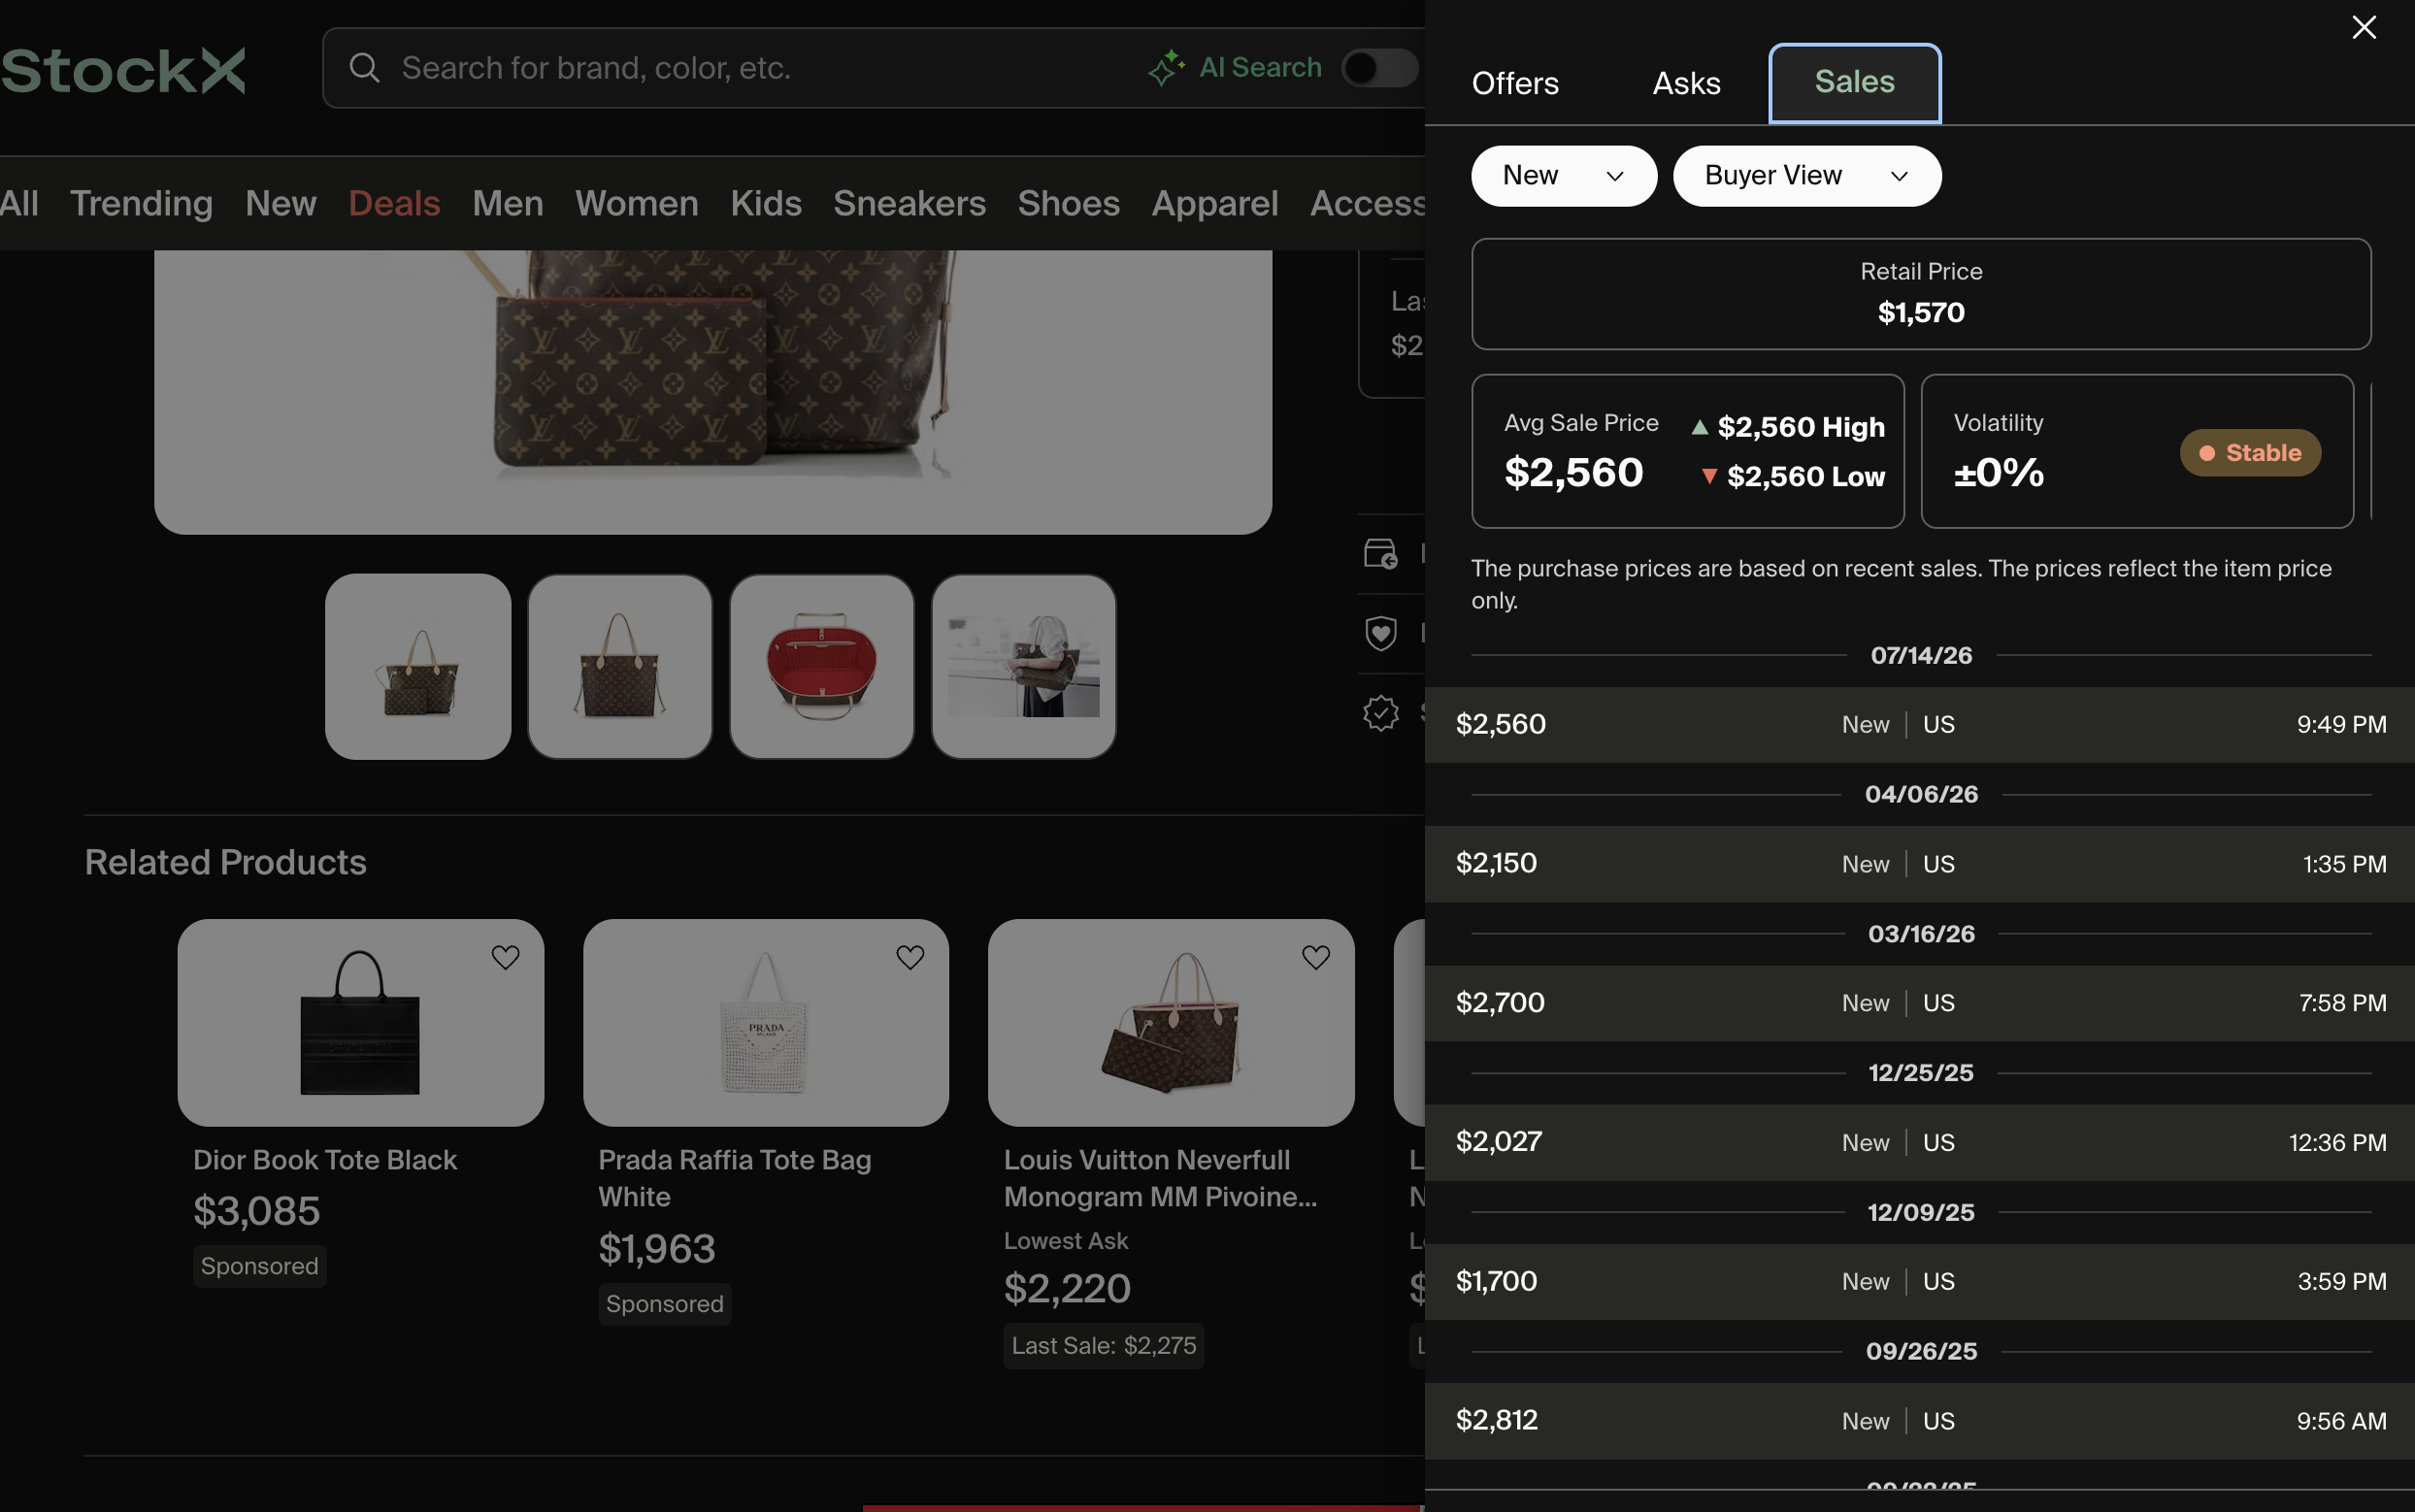Open the New condition dropdown
2415x1512 pixels.
[1564, 176]
